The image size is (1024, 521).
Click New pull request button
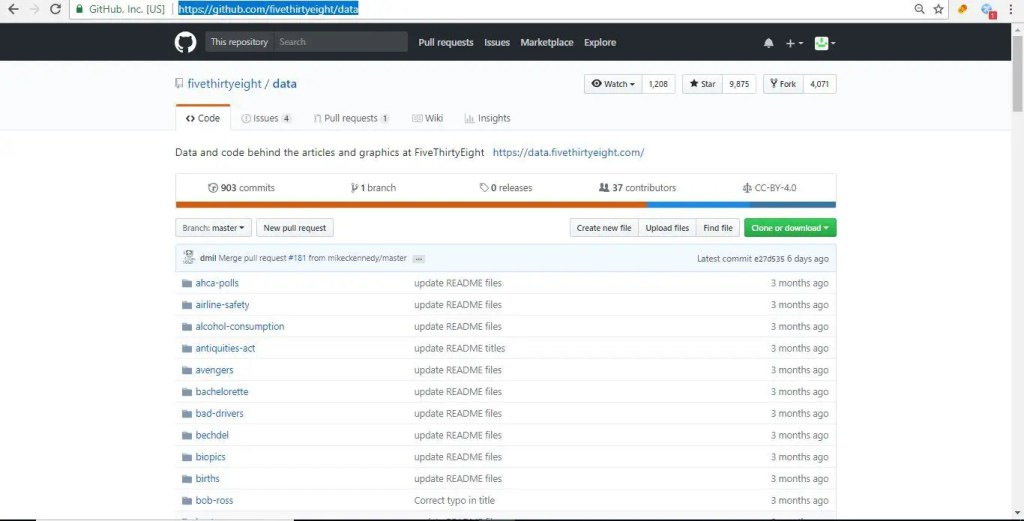[295, 228]
